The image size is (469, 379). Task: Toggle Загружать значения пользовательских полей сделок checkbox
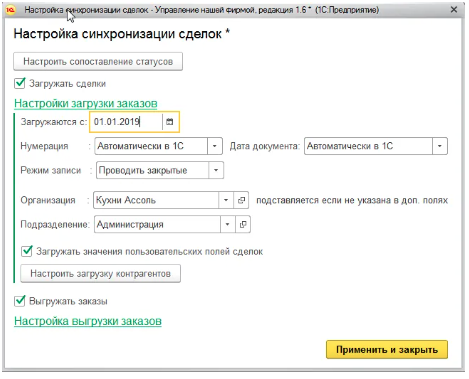[27, 251]
